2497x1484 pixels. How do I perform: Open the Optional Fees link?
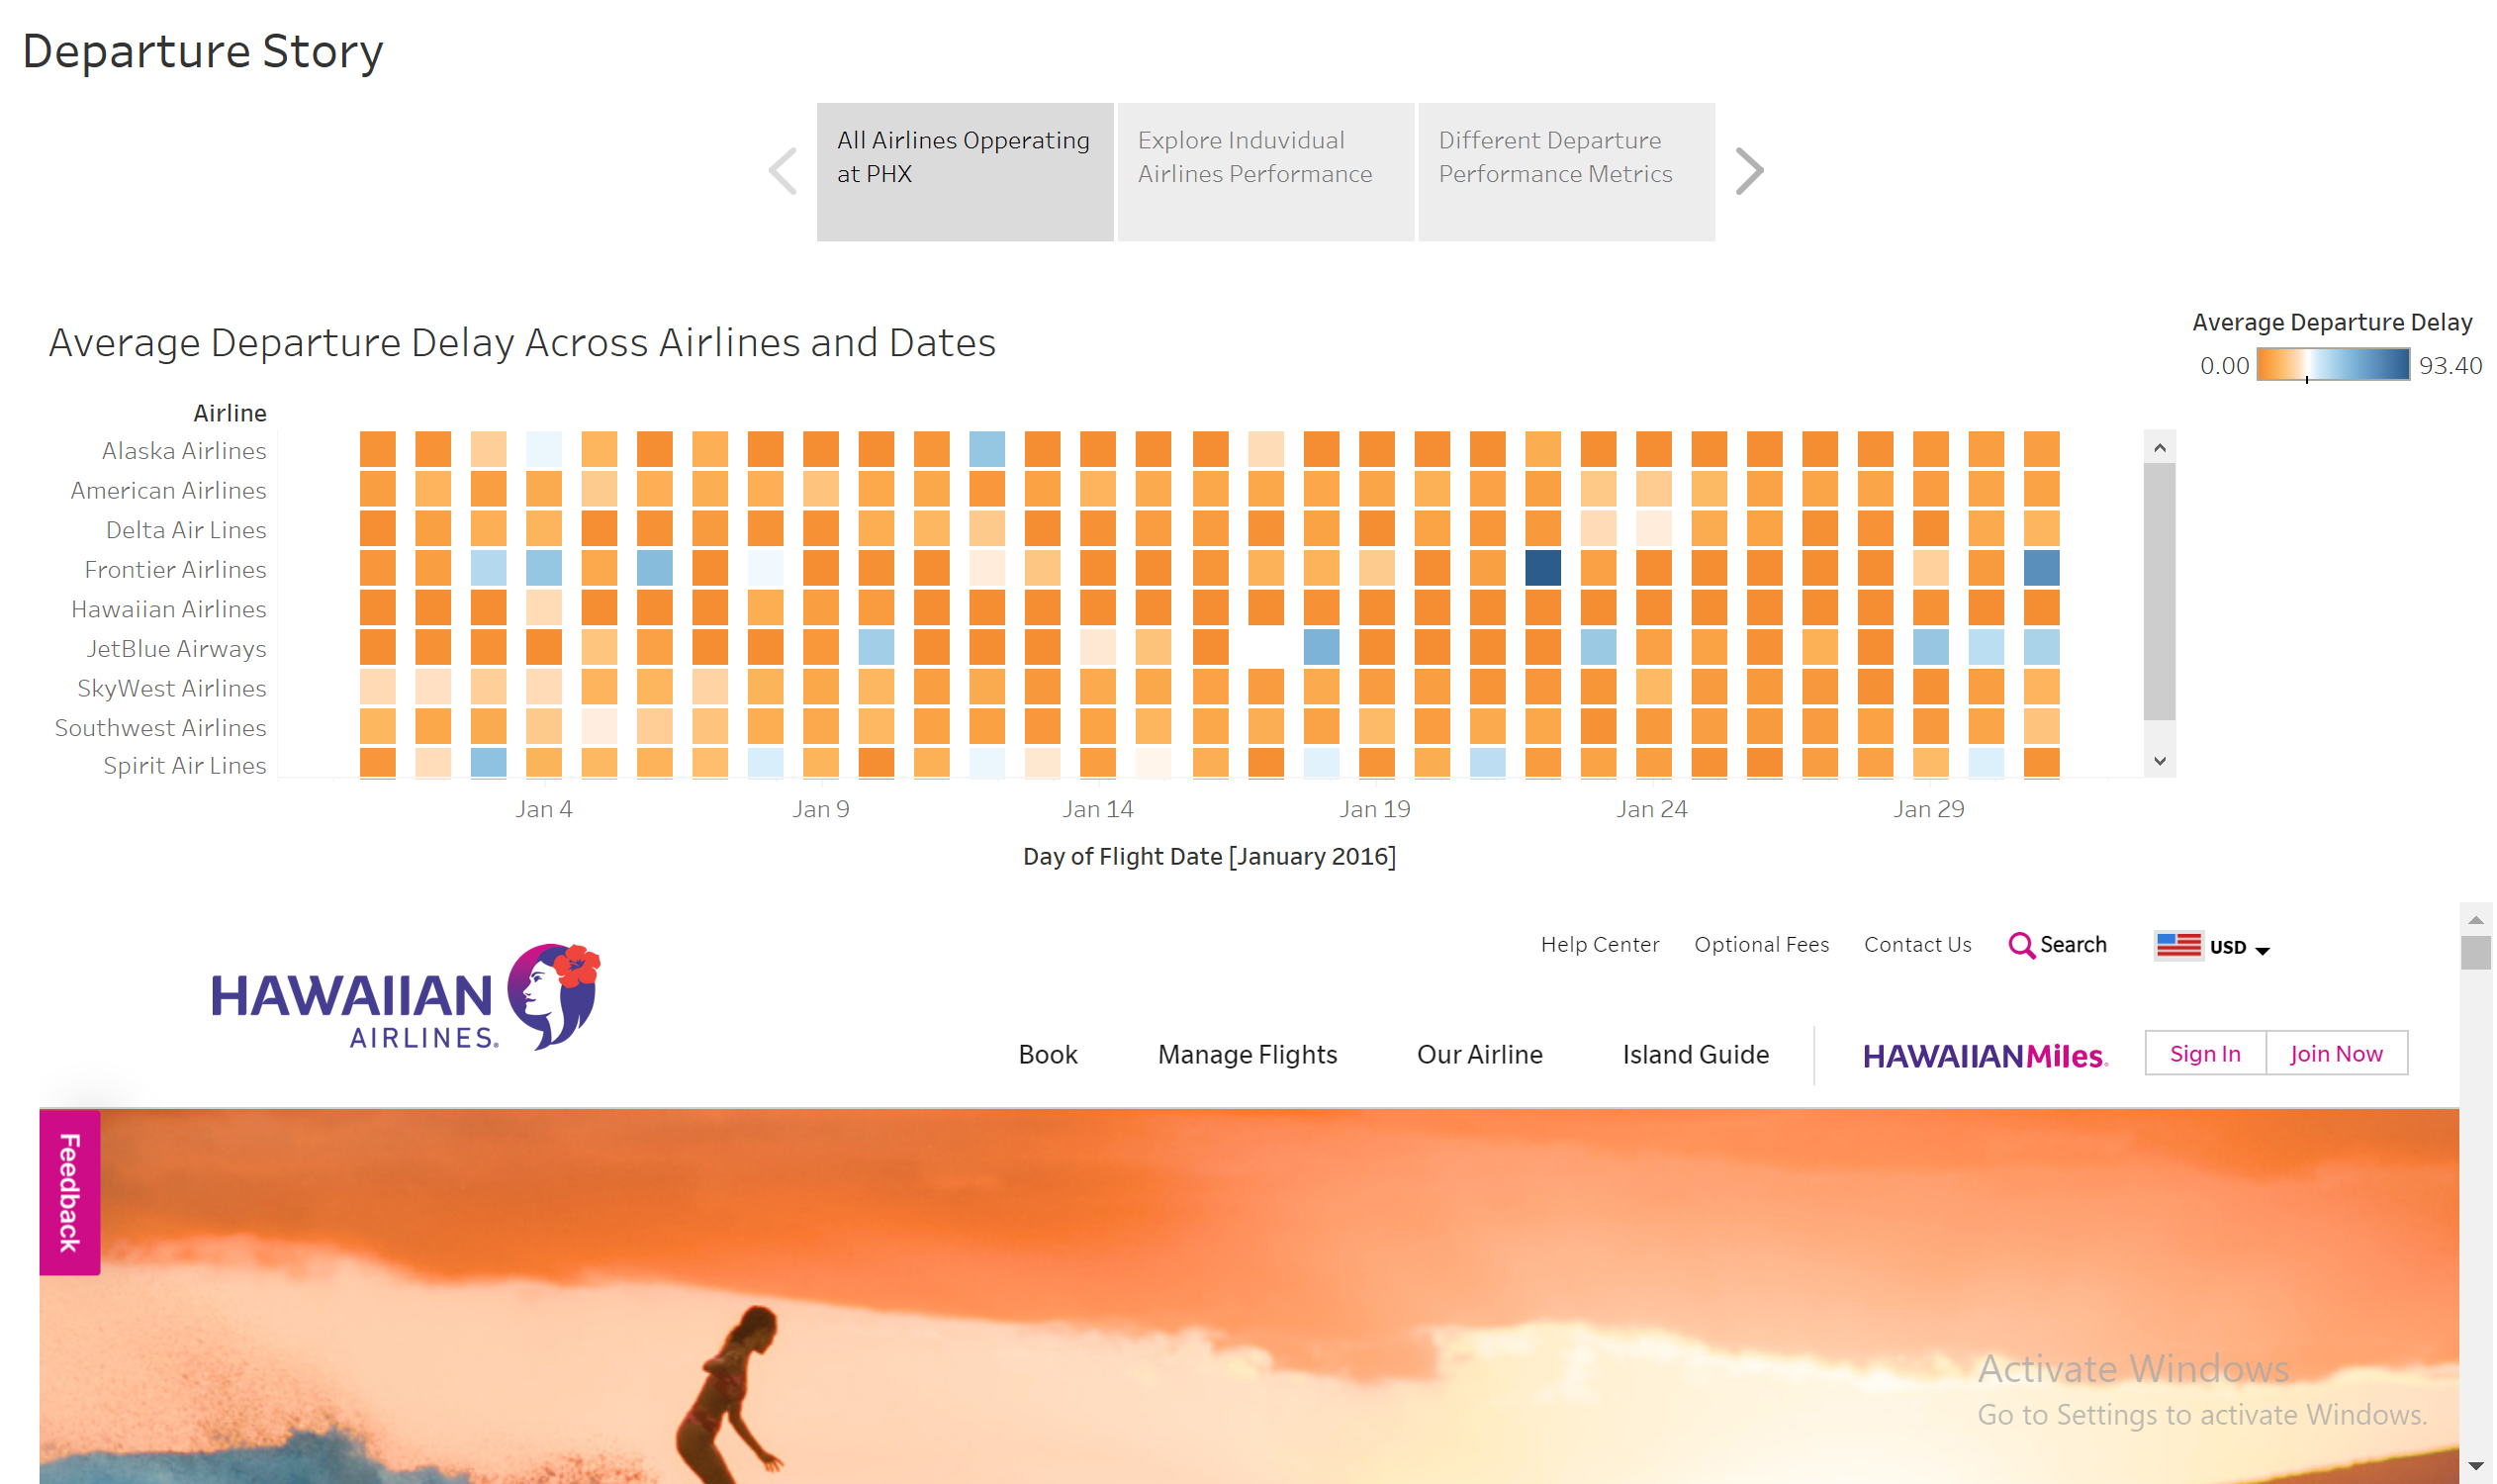(1762, 945)
